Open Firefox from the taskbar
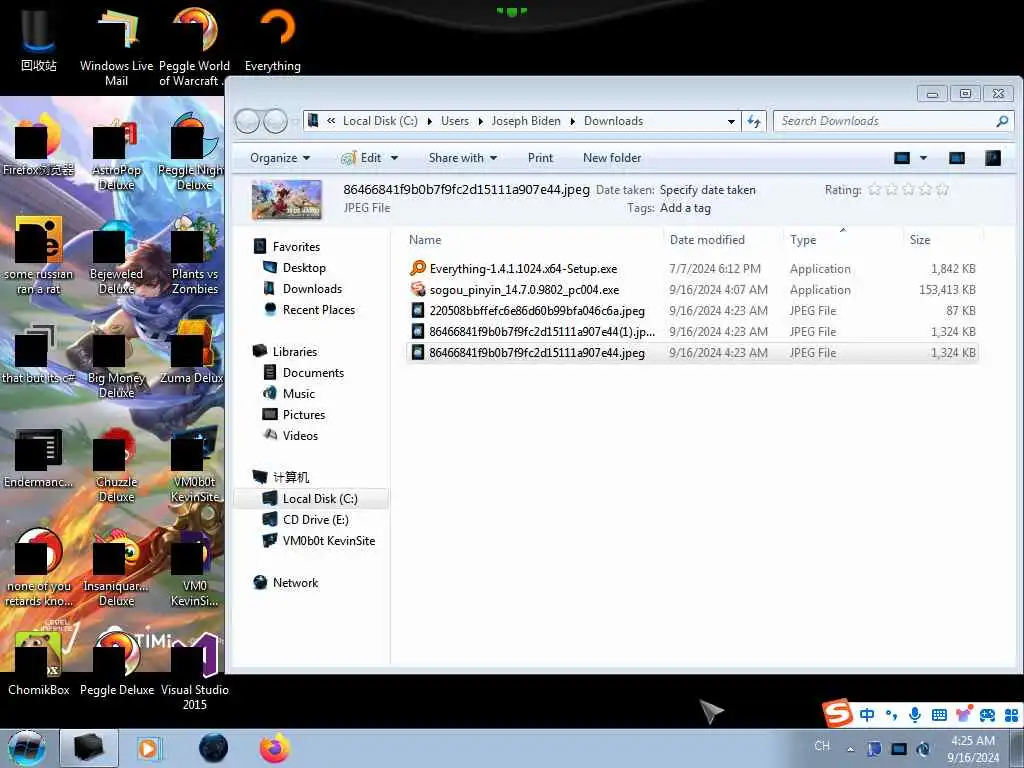 (275, 748)
